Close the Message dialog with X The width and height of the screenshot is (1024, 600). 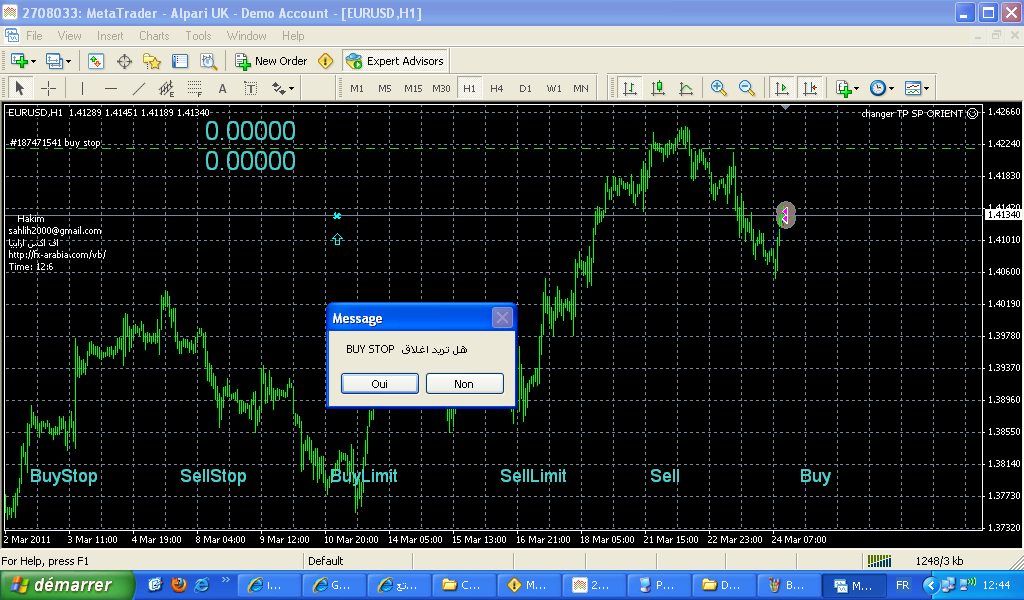502,318
